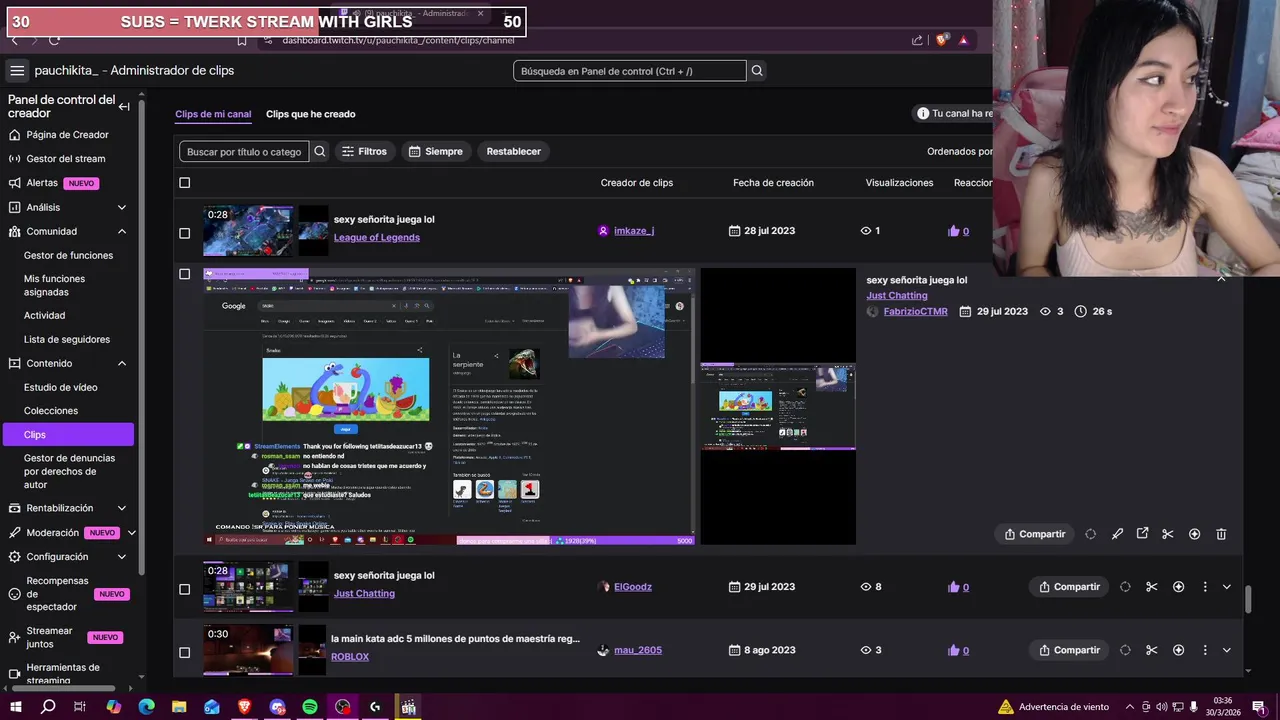Open Gestor del stream in sidebar
Image resolution: width=1280 pixels, height=720 pixels.
pos(68,159)
